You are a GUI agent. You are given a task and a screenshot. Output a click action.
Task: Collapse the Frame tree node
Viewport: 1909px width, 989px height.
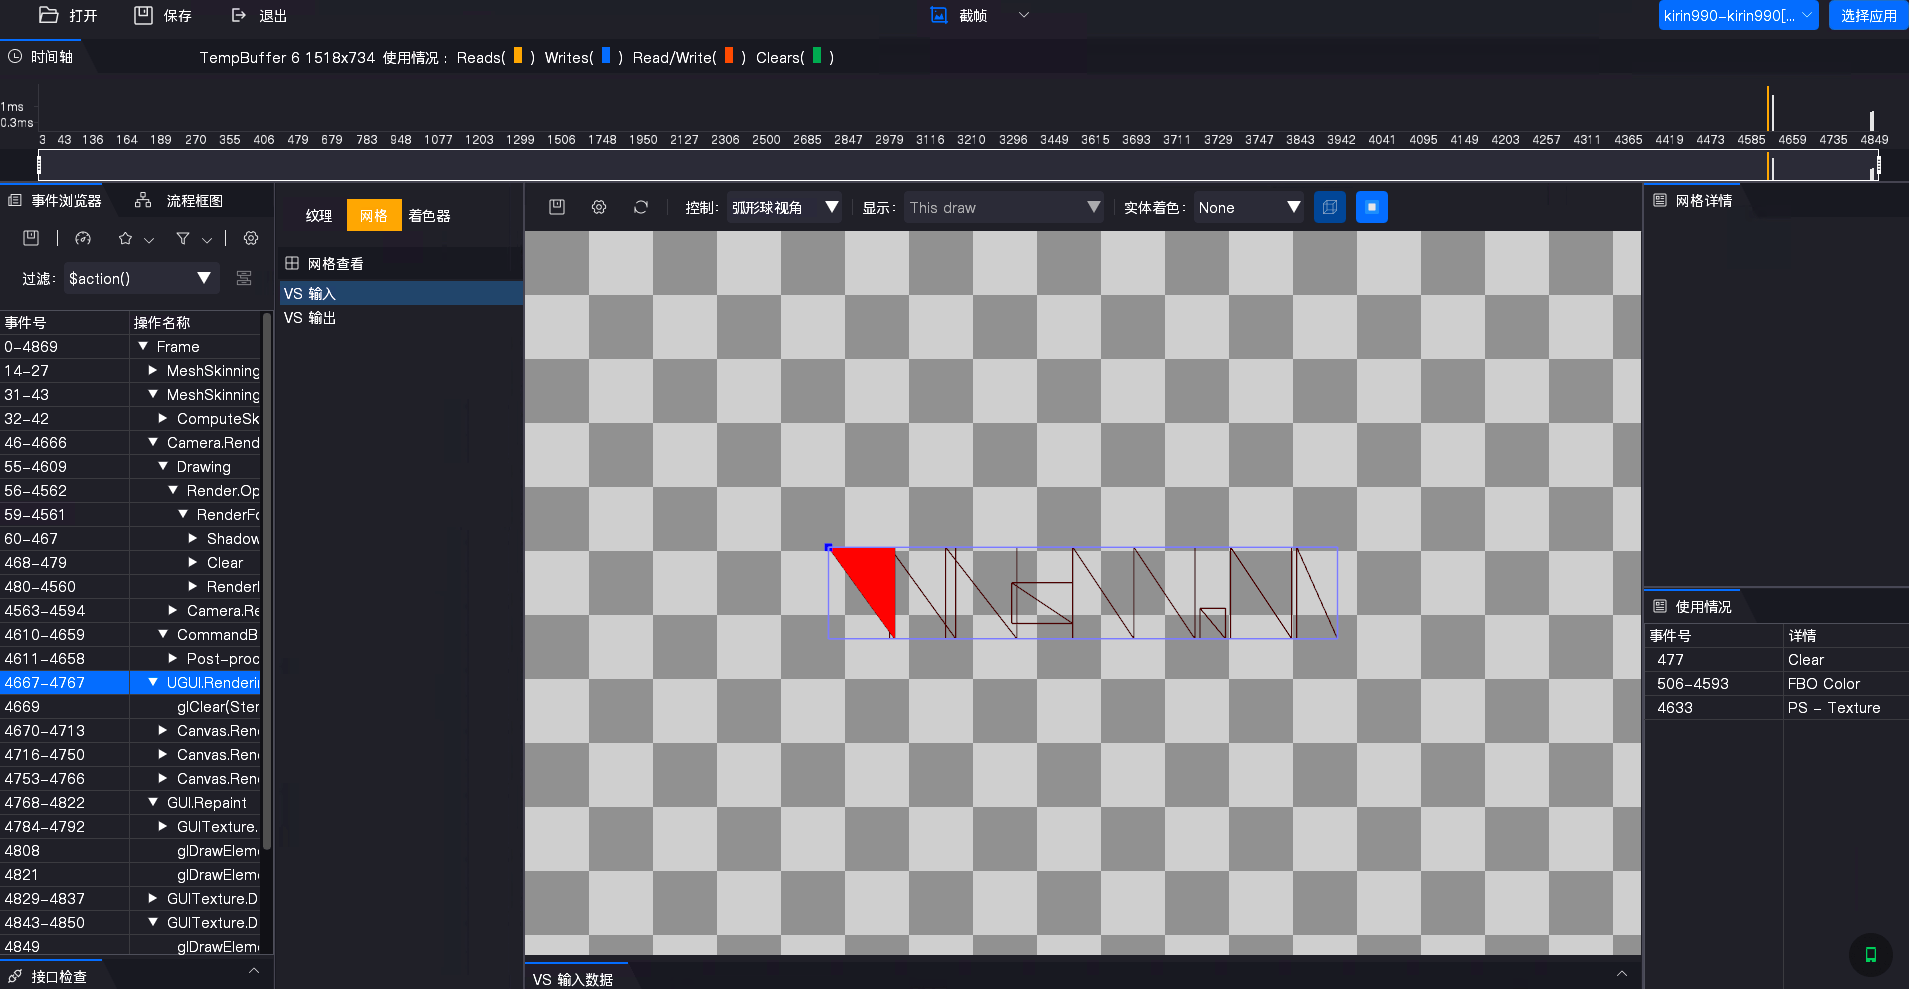point(143,346)
